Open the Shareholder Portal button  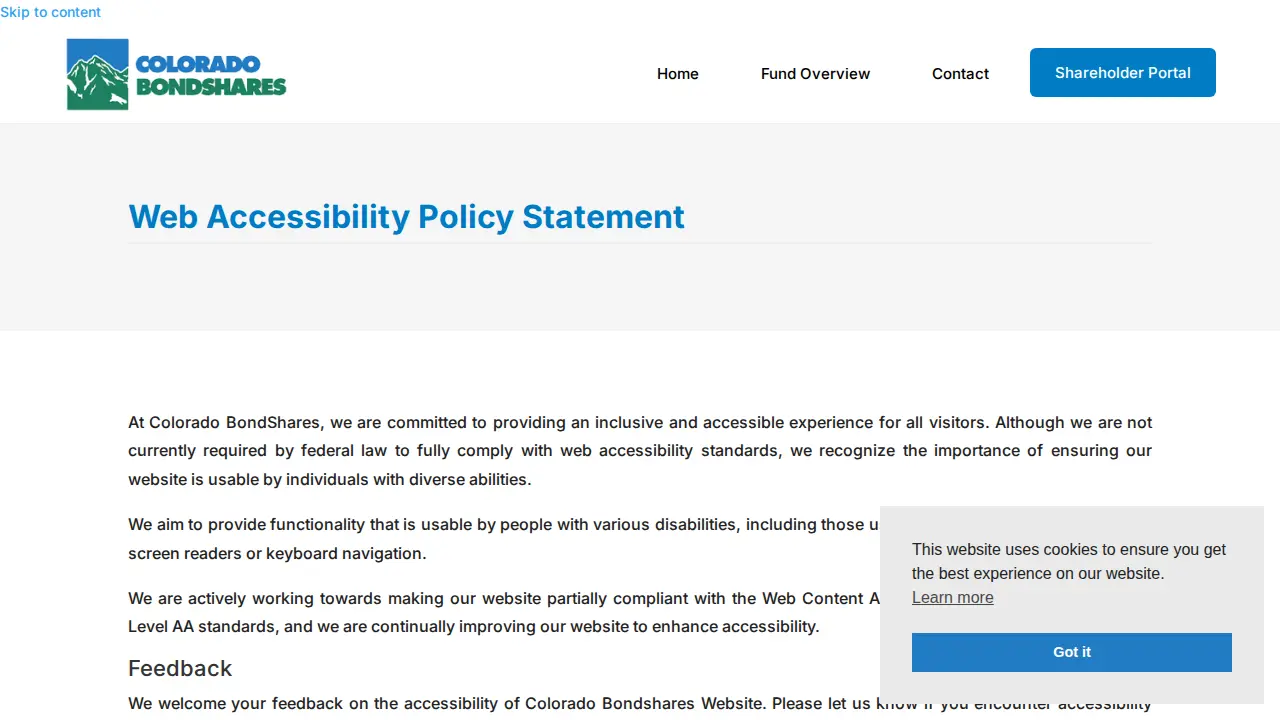(1123, 73)
